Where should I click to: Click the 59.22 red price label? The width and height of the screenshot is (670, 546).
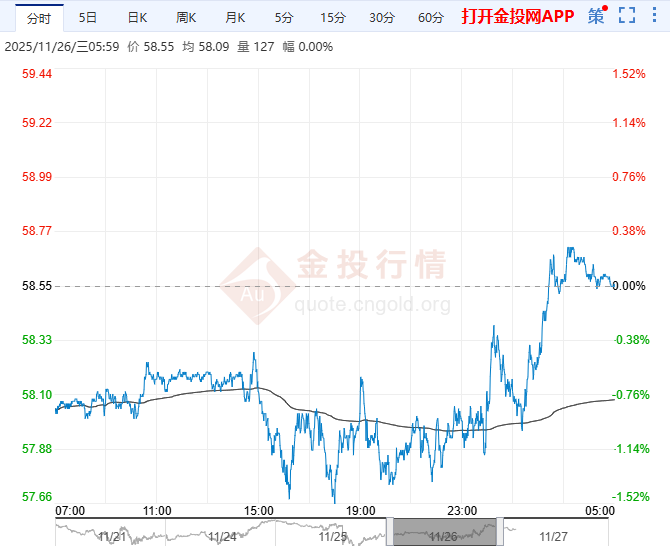point(37,123)
